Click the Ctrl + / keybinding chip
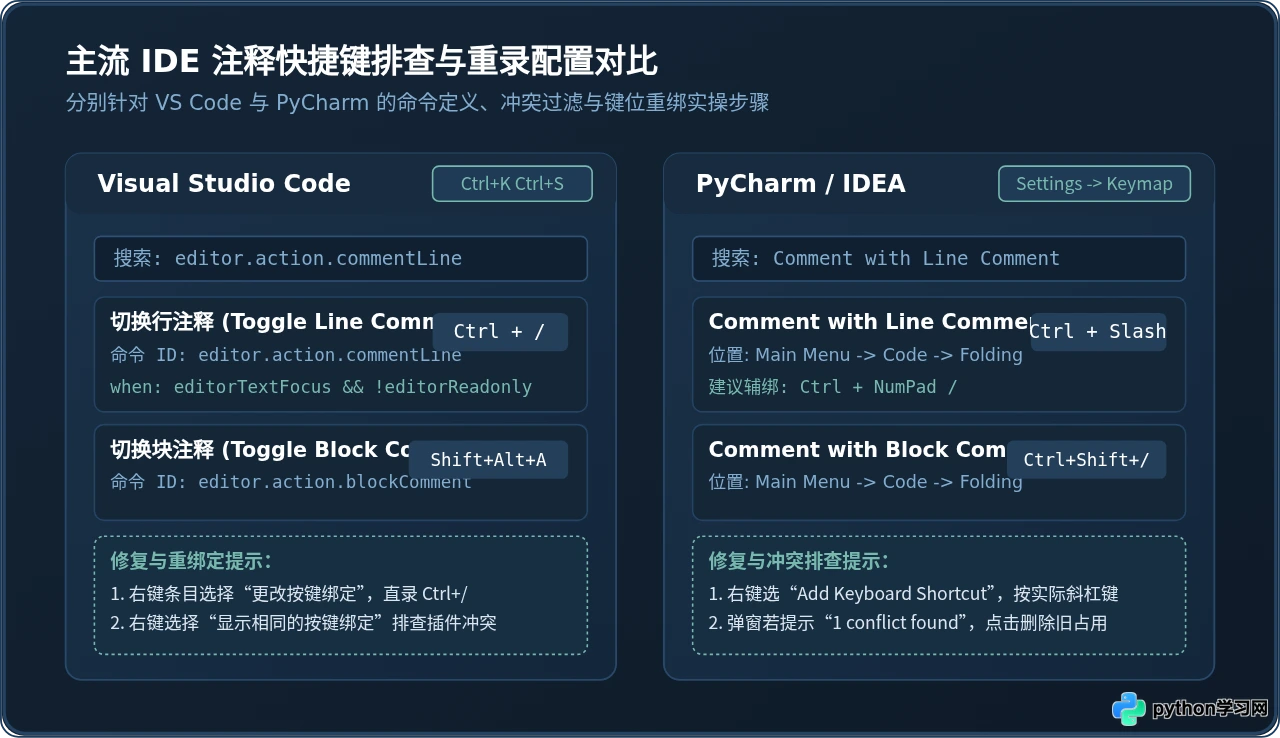Screen dimensions: 1280x738 click(x=500, y=332)
